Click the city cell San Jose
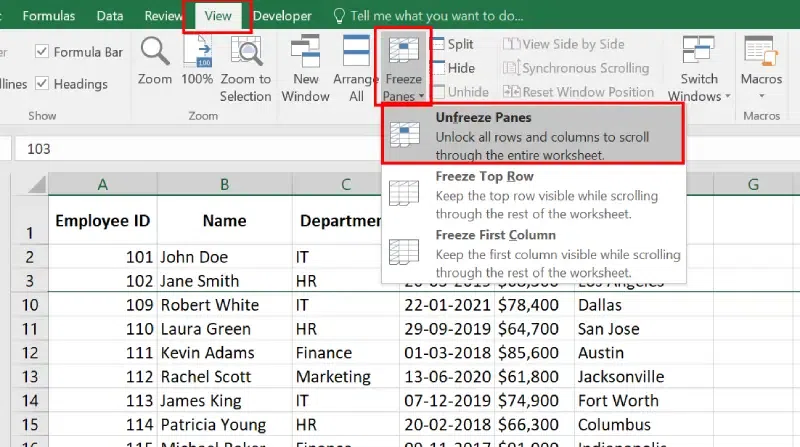This screenshot has height=447, width=800. tap(644, 329)
